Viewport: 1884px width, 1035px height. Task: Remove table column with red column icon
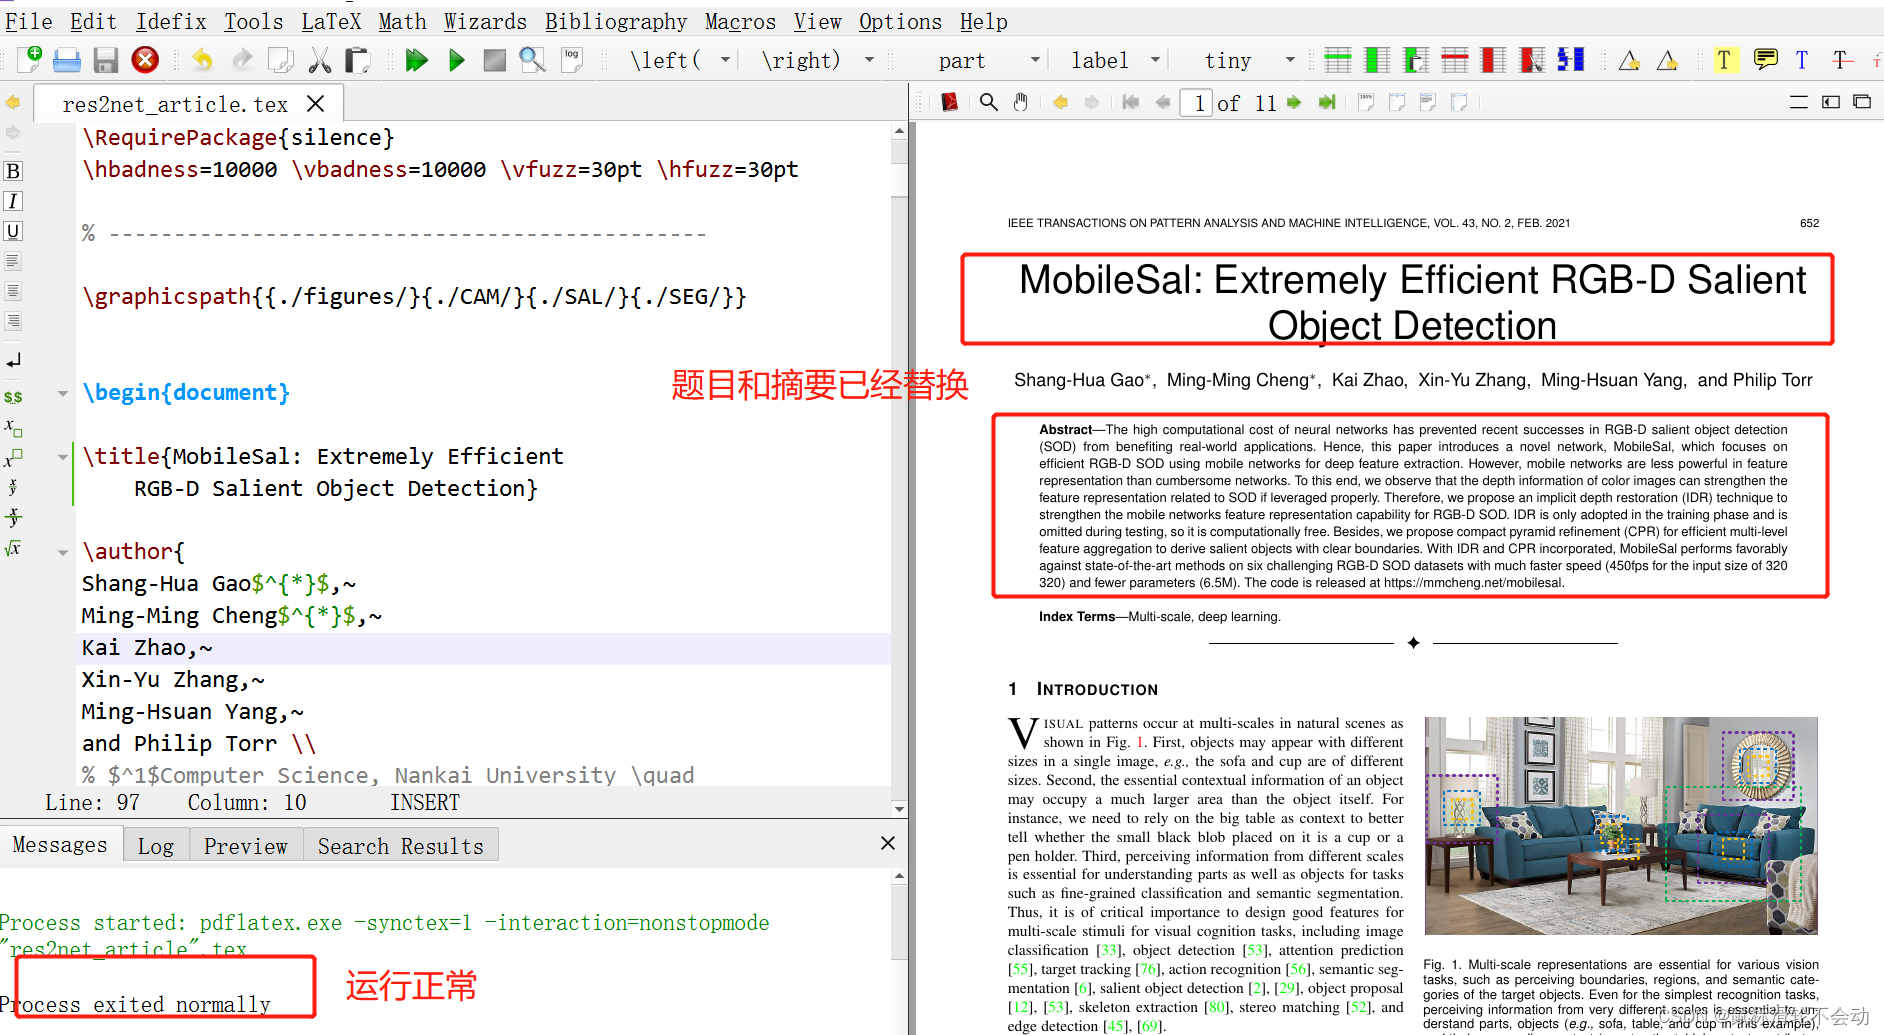(1494, 61)
